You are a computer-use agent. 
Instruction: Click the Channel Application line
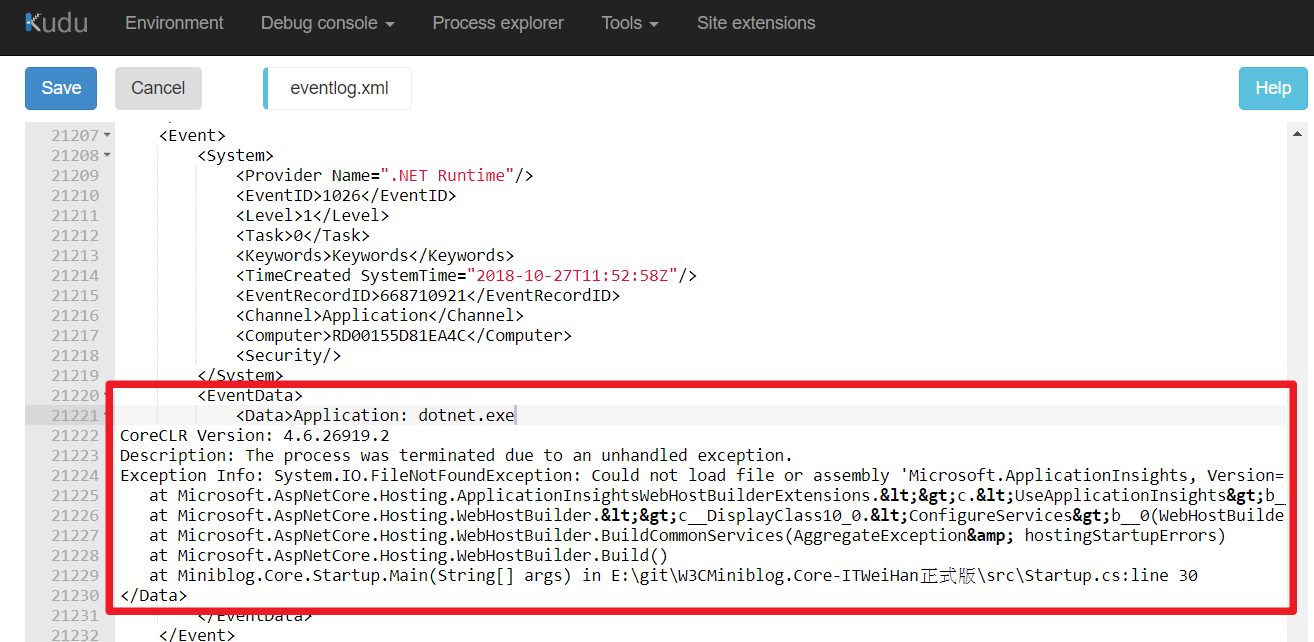(x=380, y=316)
